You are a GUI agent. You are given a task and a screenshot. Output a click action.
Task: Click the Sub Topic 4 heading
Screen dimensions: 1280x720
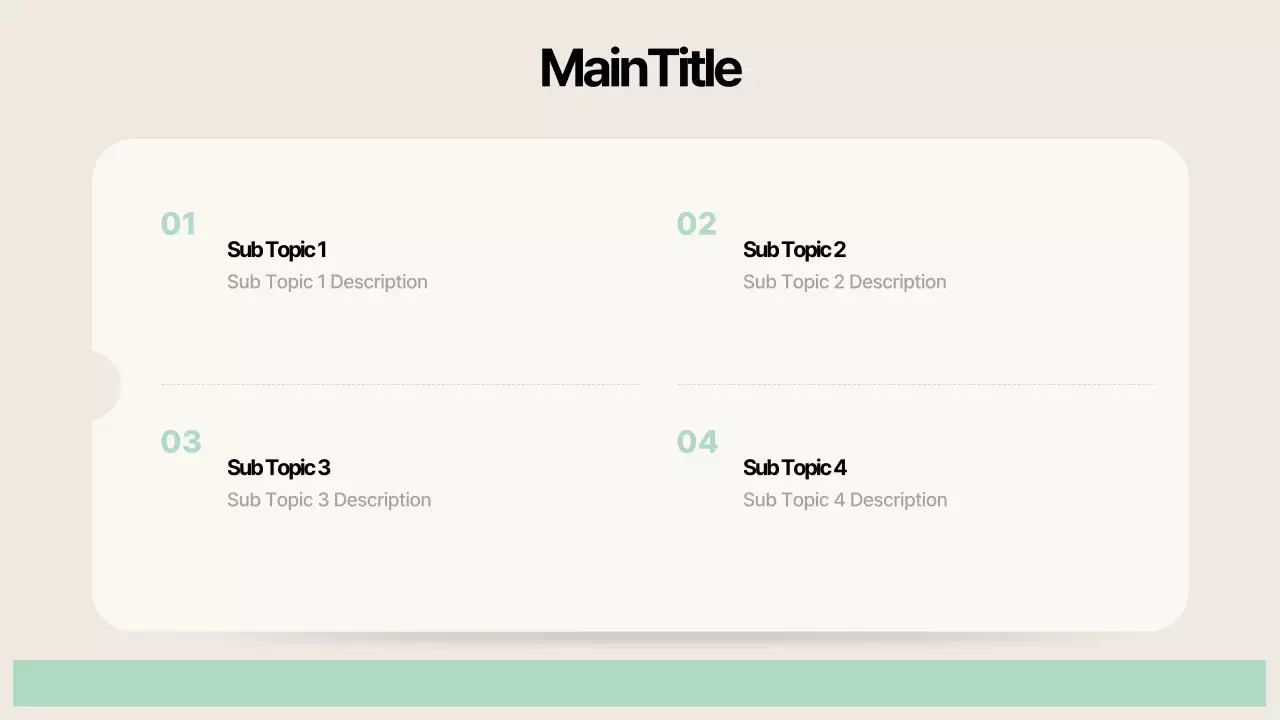pyautogui.click(x=794, y=468)
